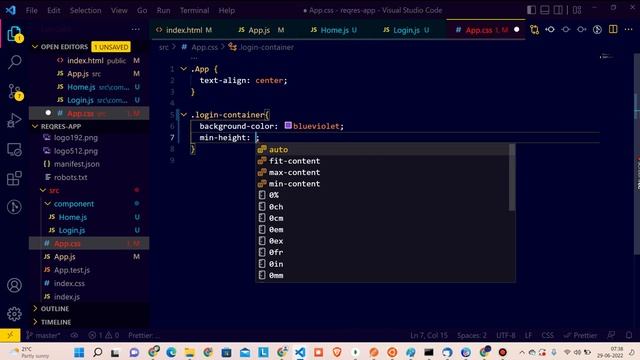Open the Extensions view
640x360 pixels.
15,178
